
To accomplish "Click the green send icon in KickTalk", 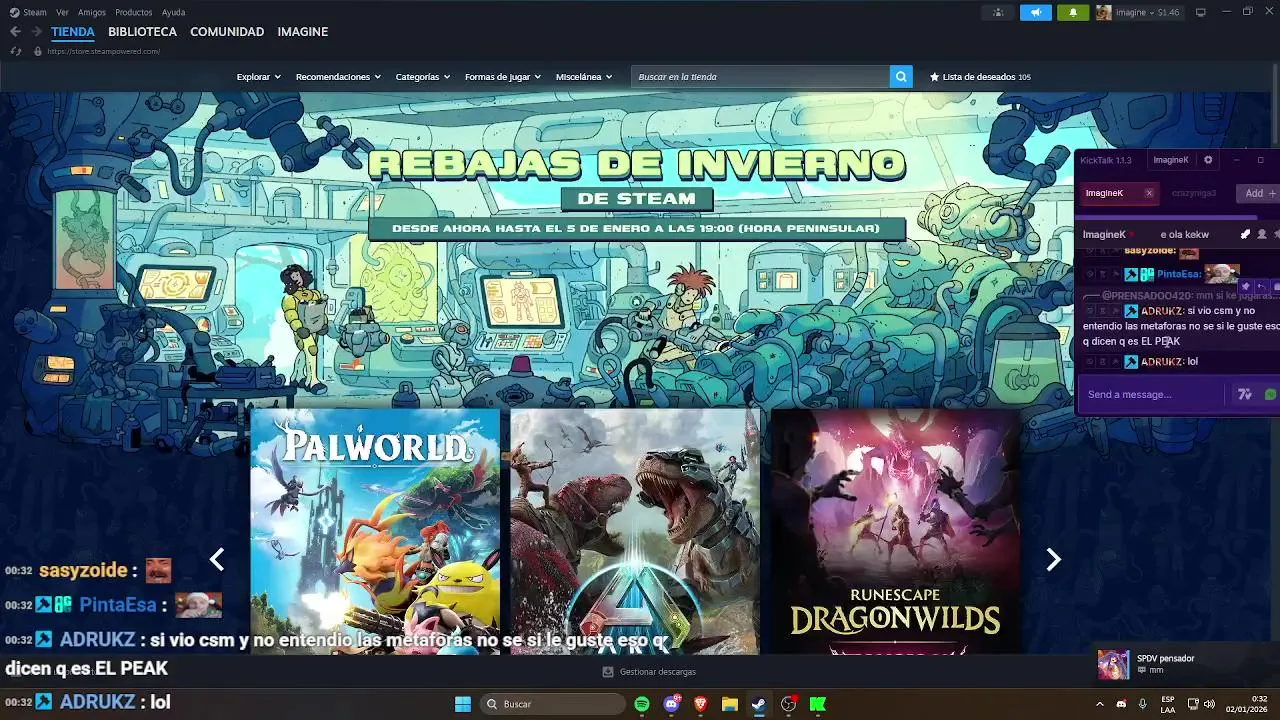I will point(1271,395).
